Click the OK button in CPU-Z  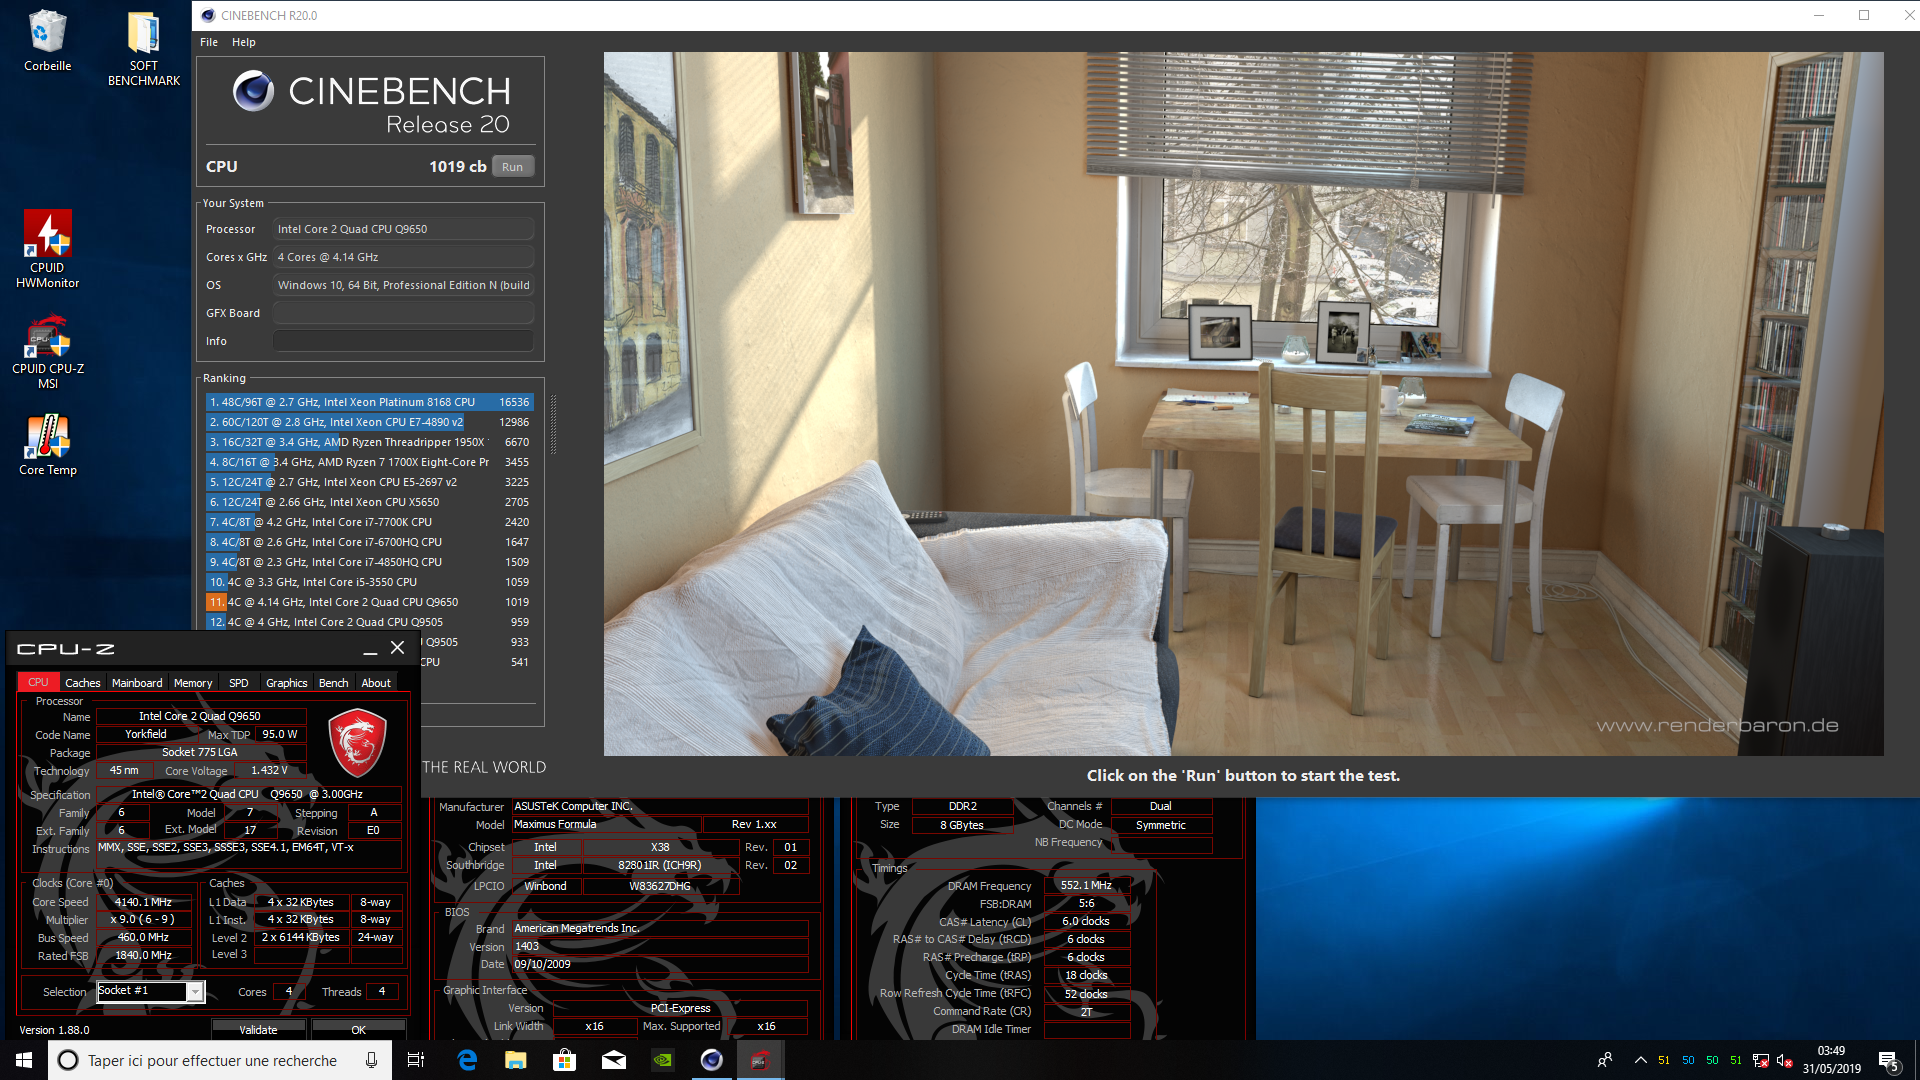coord(358,1029)
